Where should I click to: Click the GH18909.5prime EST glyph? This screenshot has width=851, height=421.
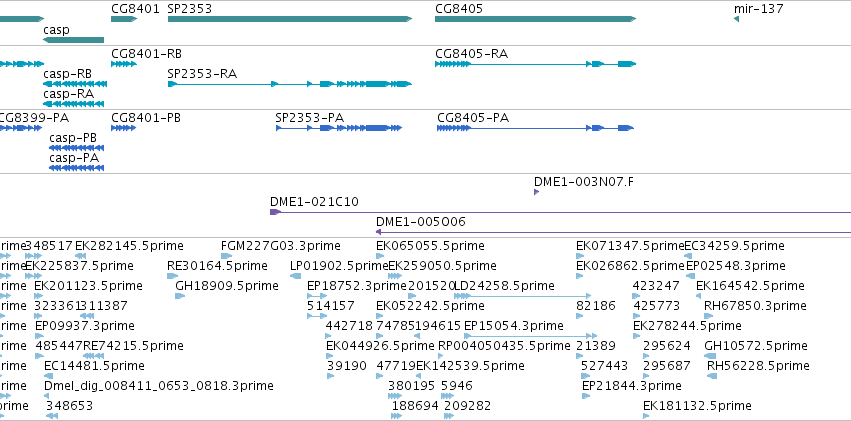point(180,296)
